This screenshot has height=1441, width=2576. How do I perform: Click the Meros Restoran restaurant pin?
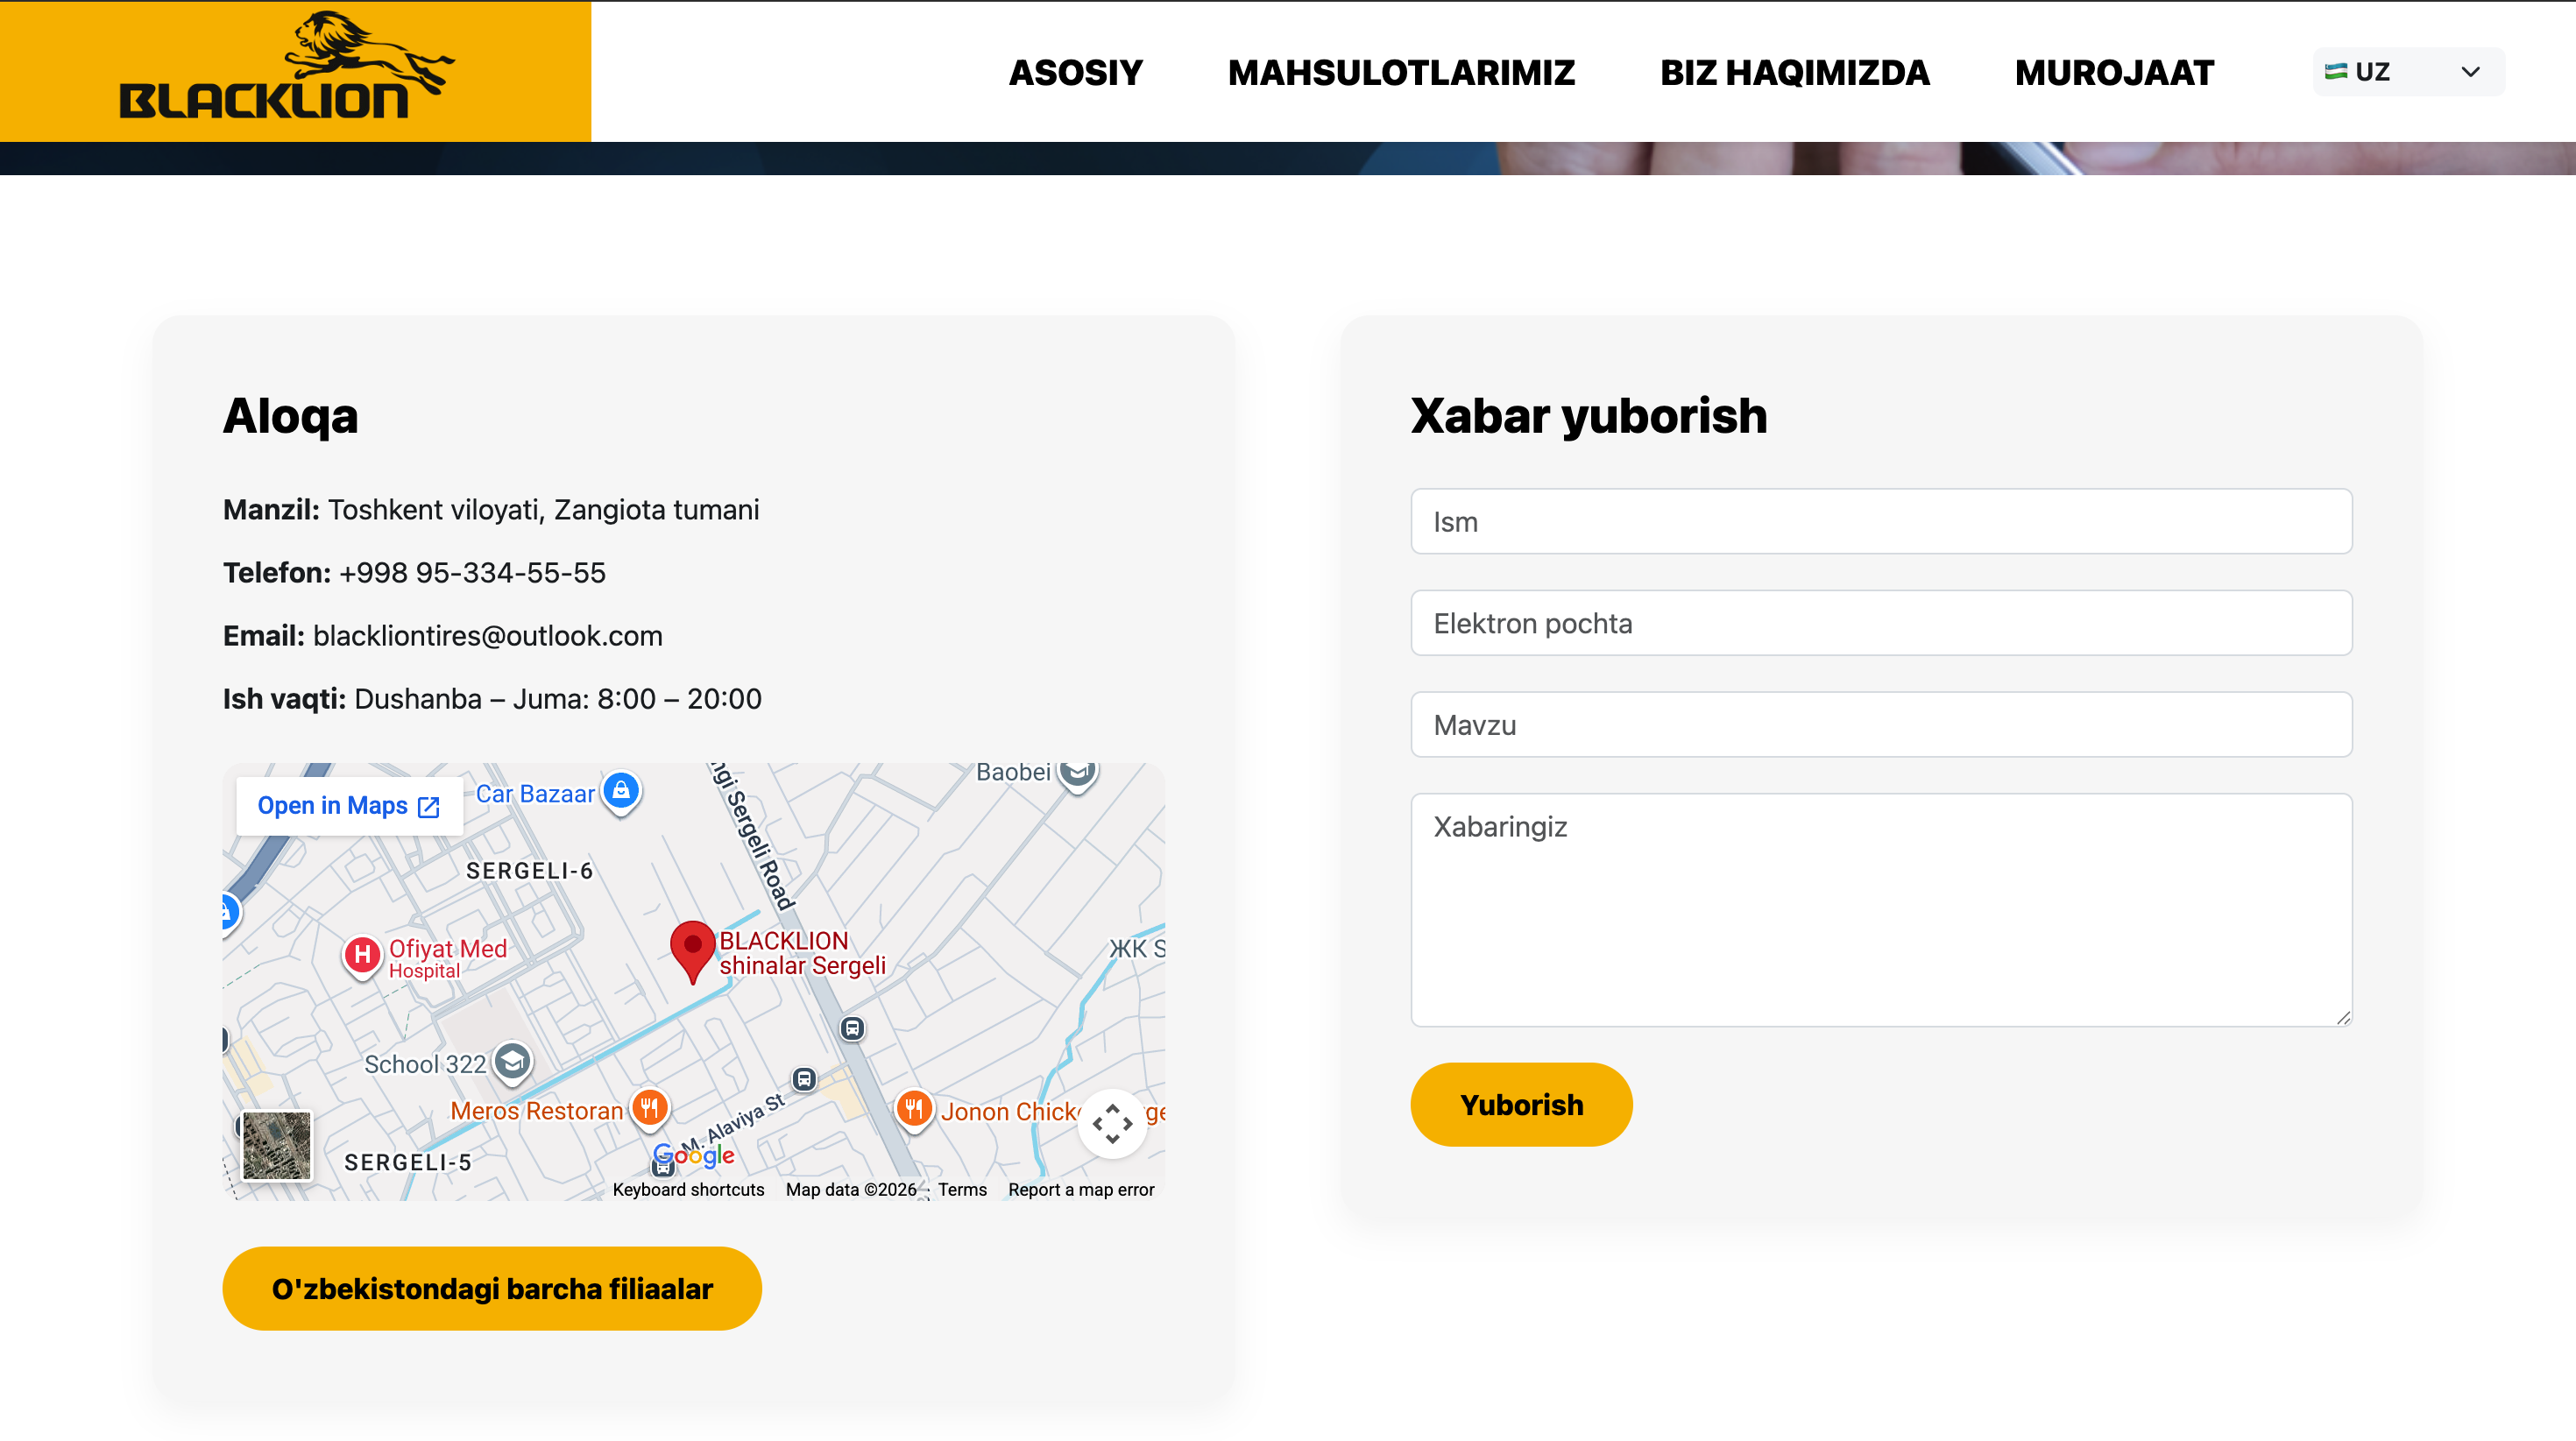[650, 1108]
